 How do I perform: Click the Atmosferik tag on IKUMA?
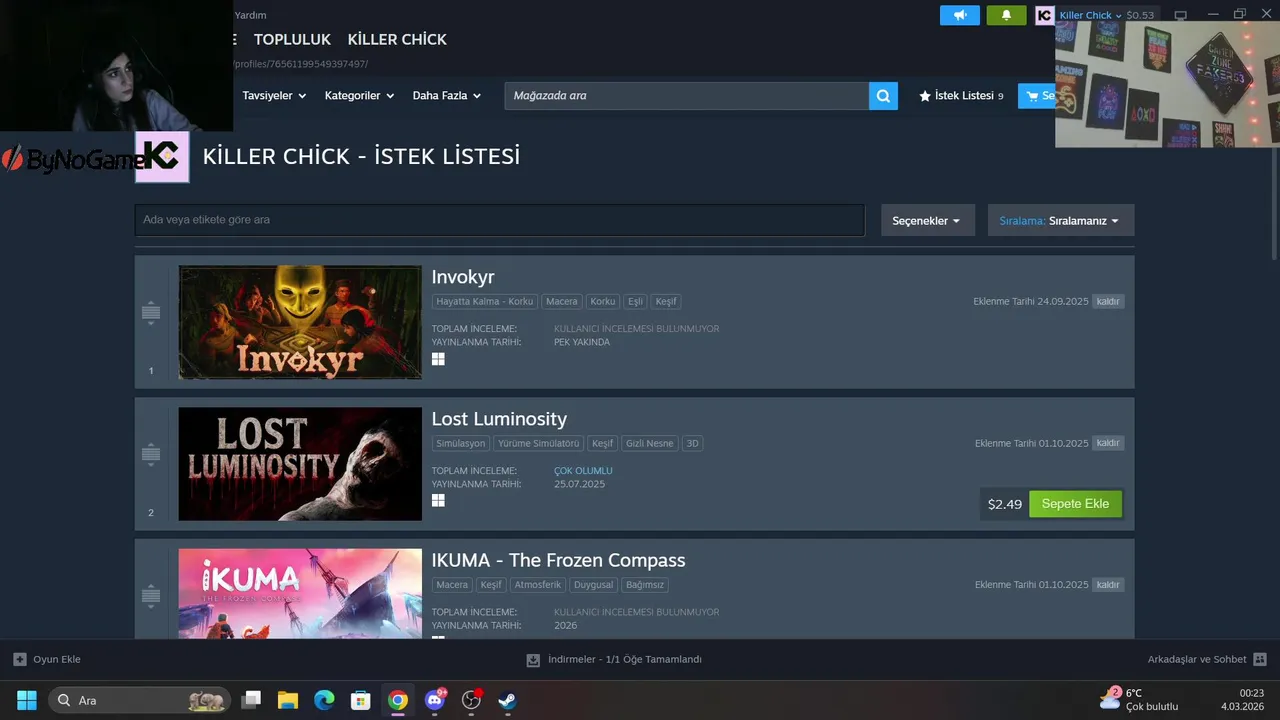point(538,585)
